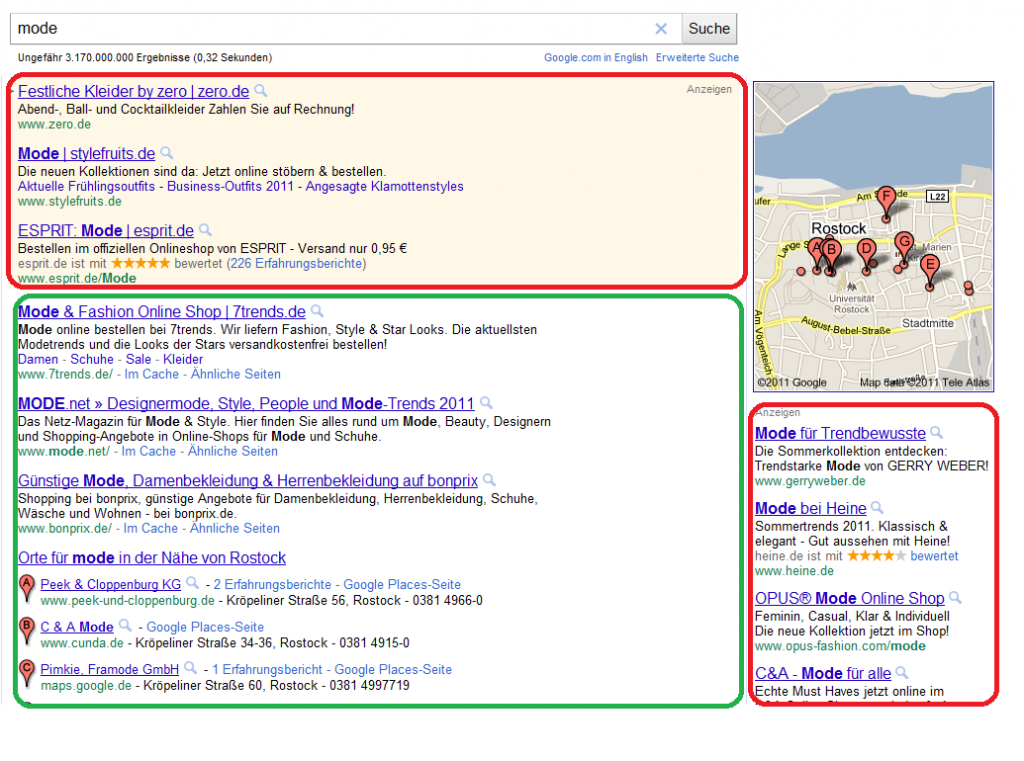
Task: Open Im Cache for mode.net
Action: pyautogui.click(x=149, y=451)
